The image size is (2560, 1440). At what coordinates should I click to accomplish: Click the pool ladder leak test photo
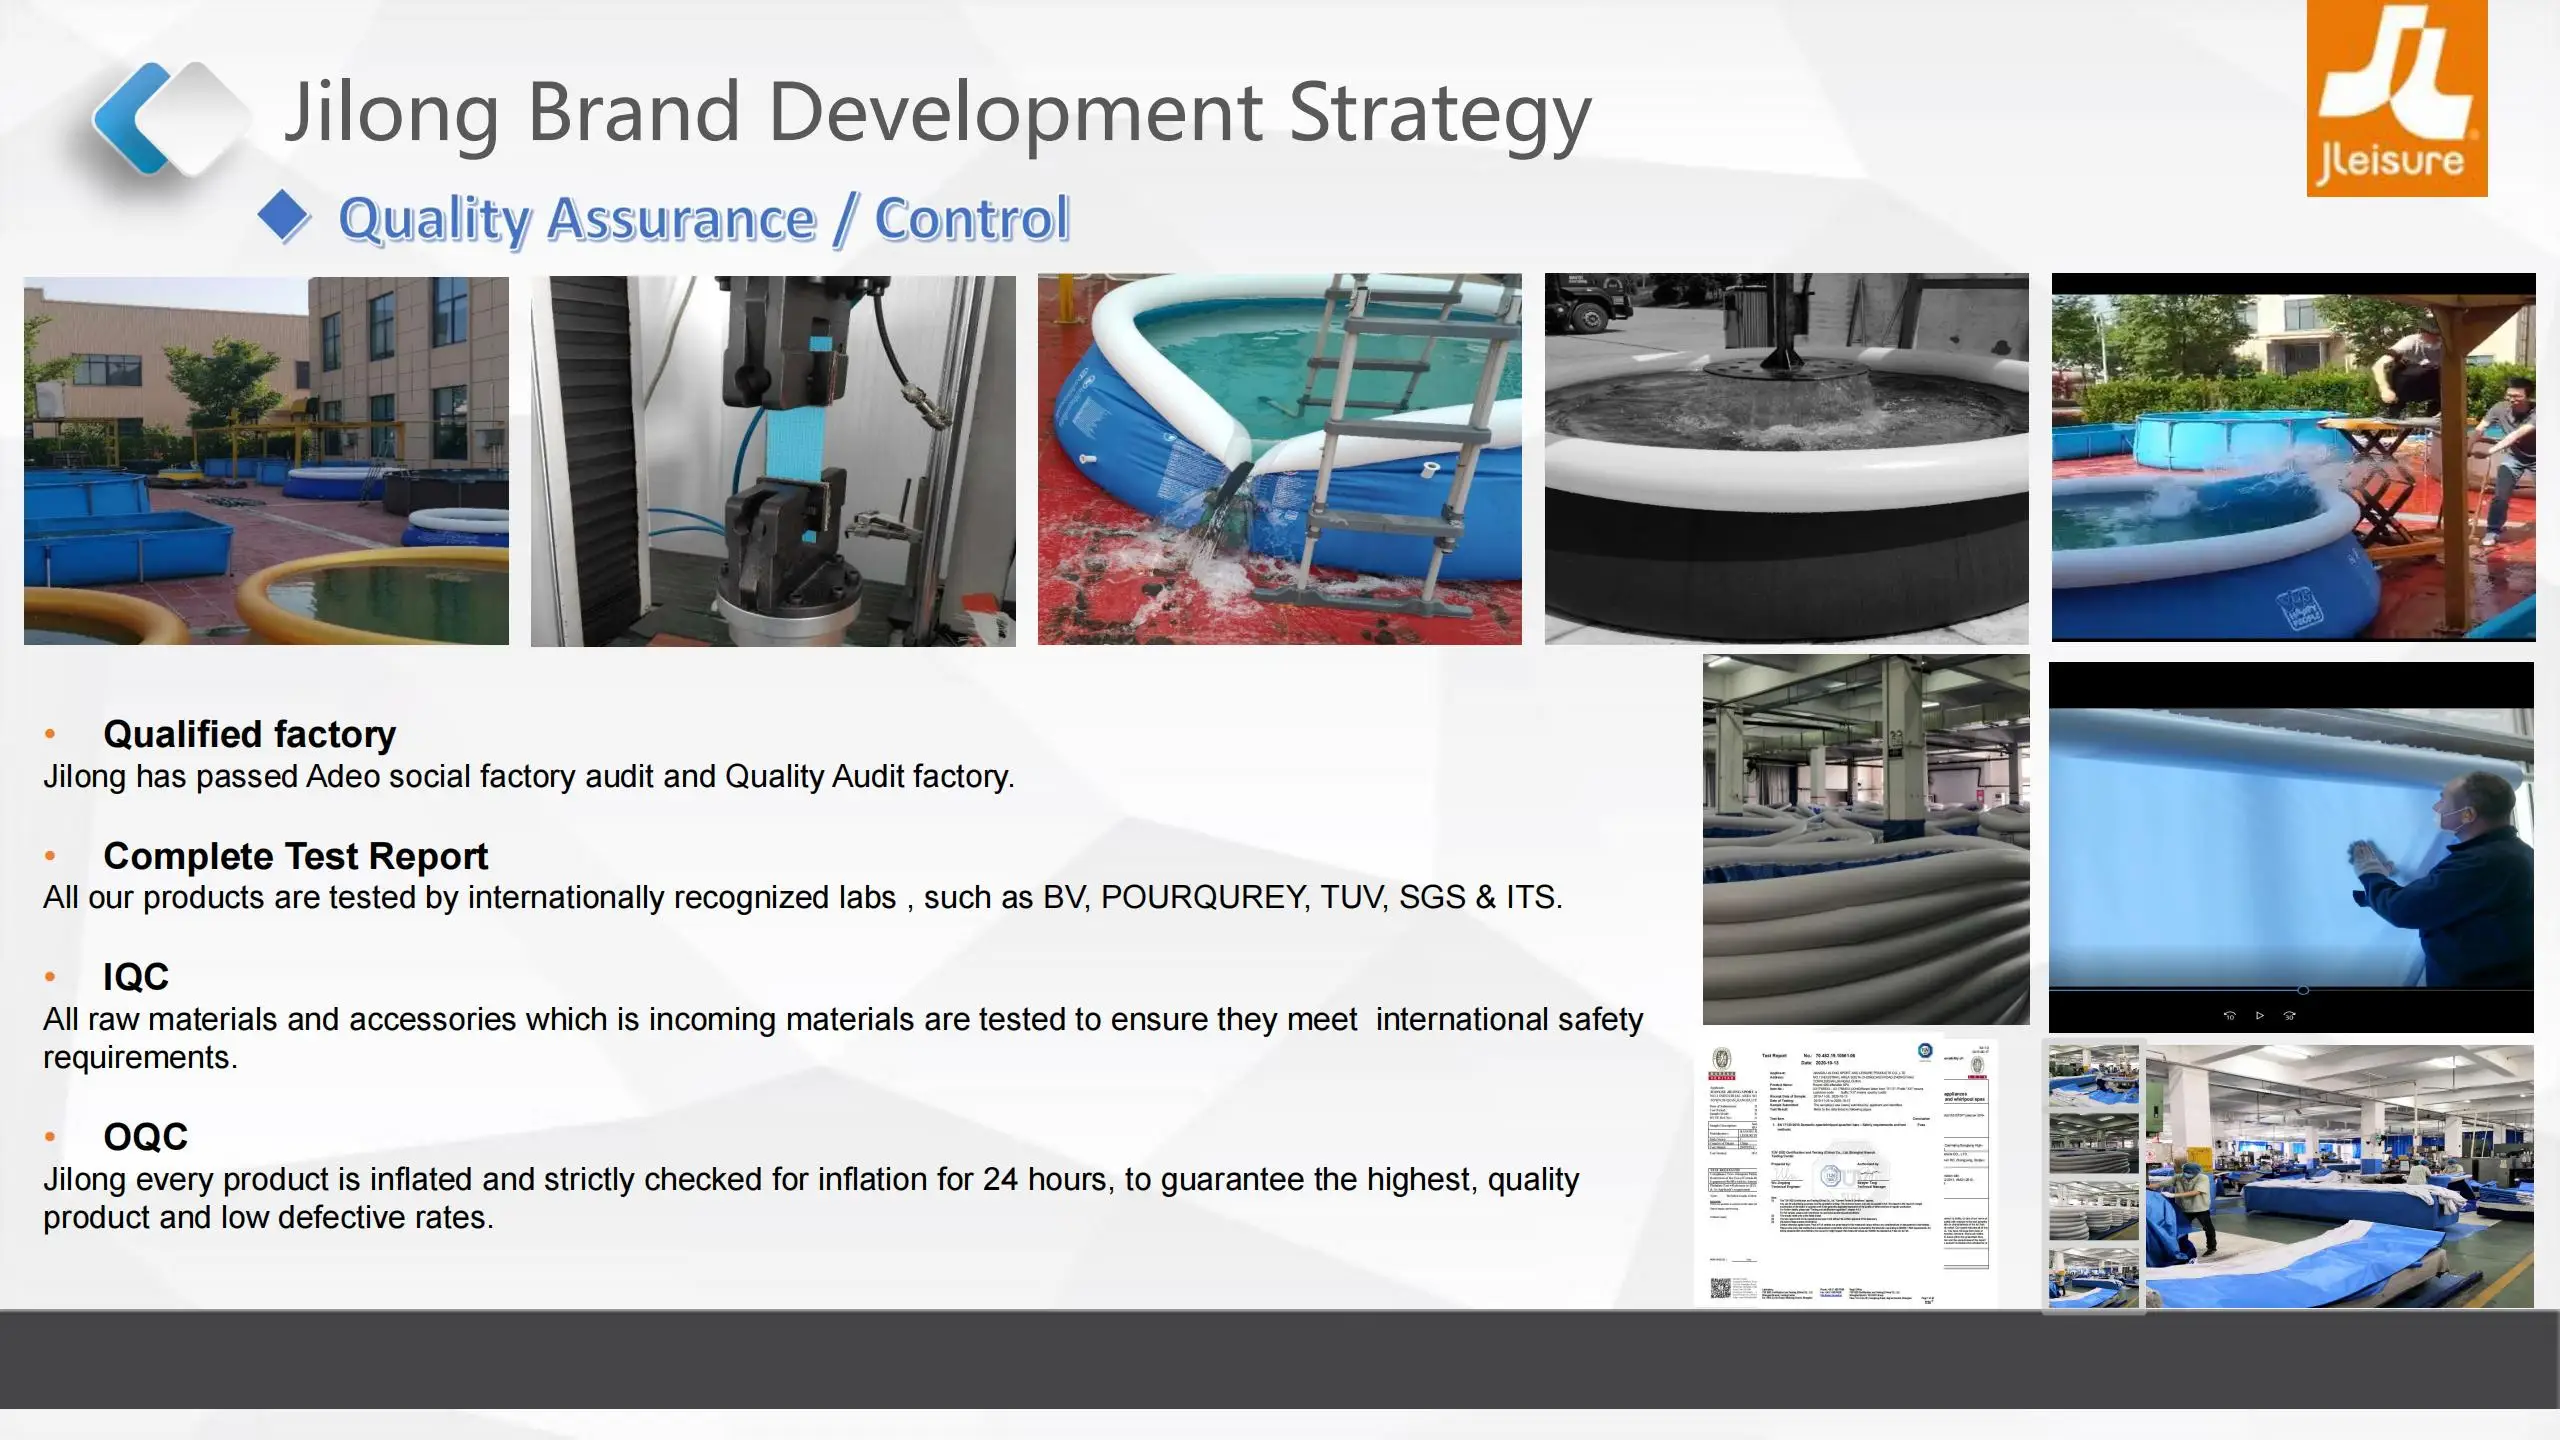coord(1279,459)
